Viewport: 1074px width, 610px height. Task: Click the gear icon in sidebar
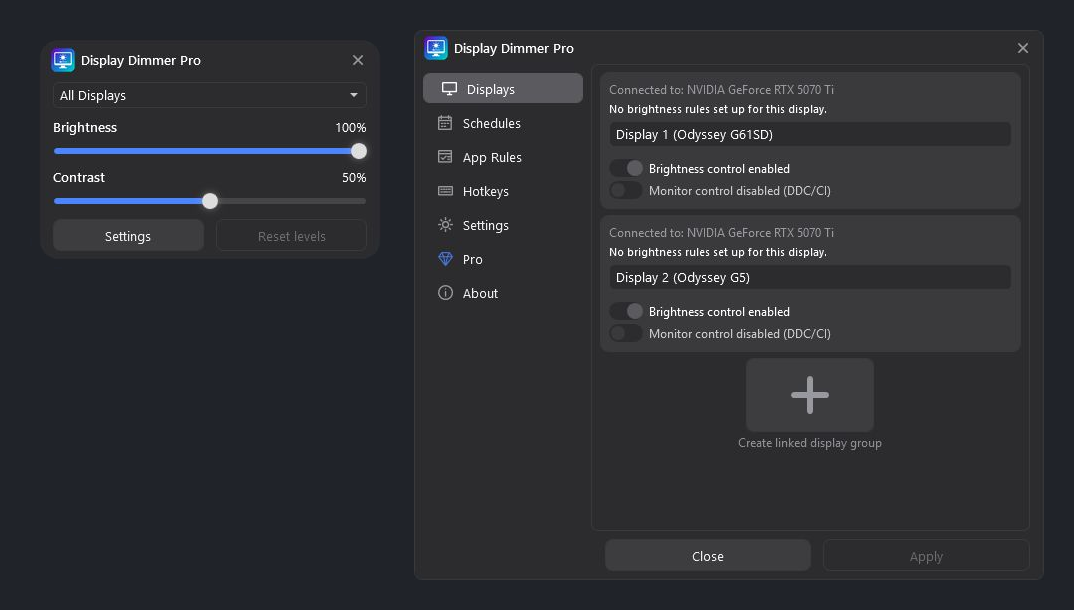(445, 225)
